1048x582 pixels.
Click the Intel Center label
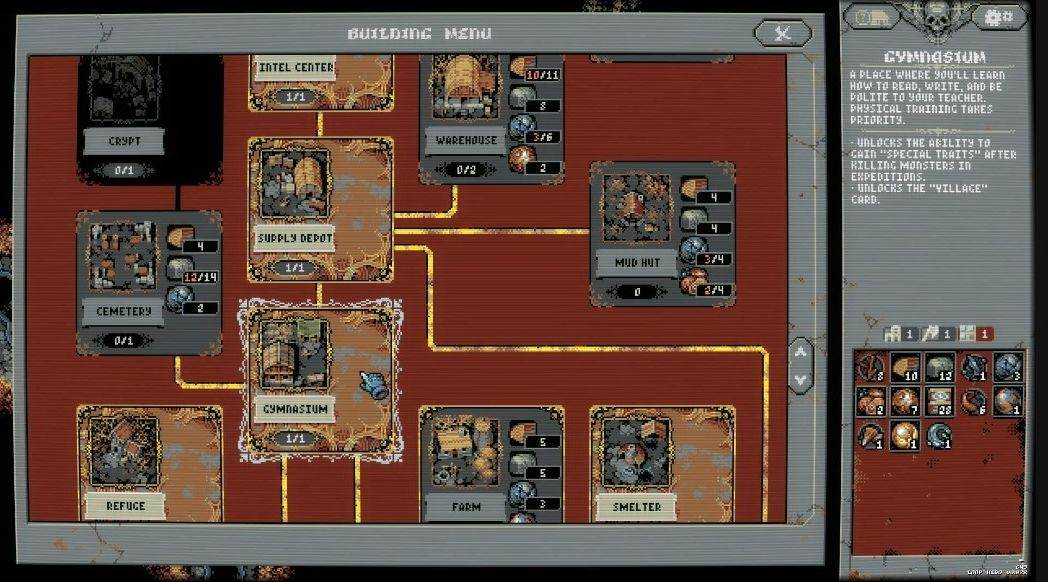[295, 68]
